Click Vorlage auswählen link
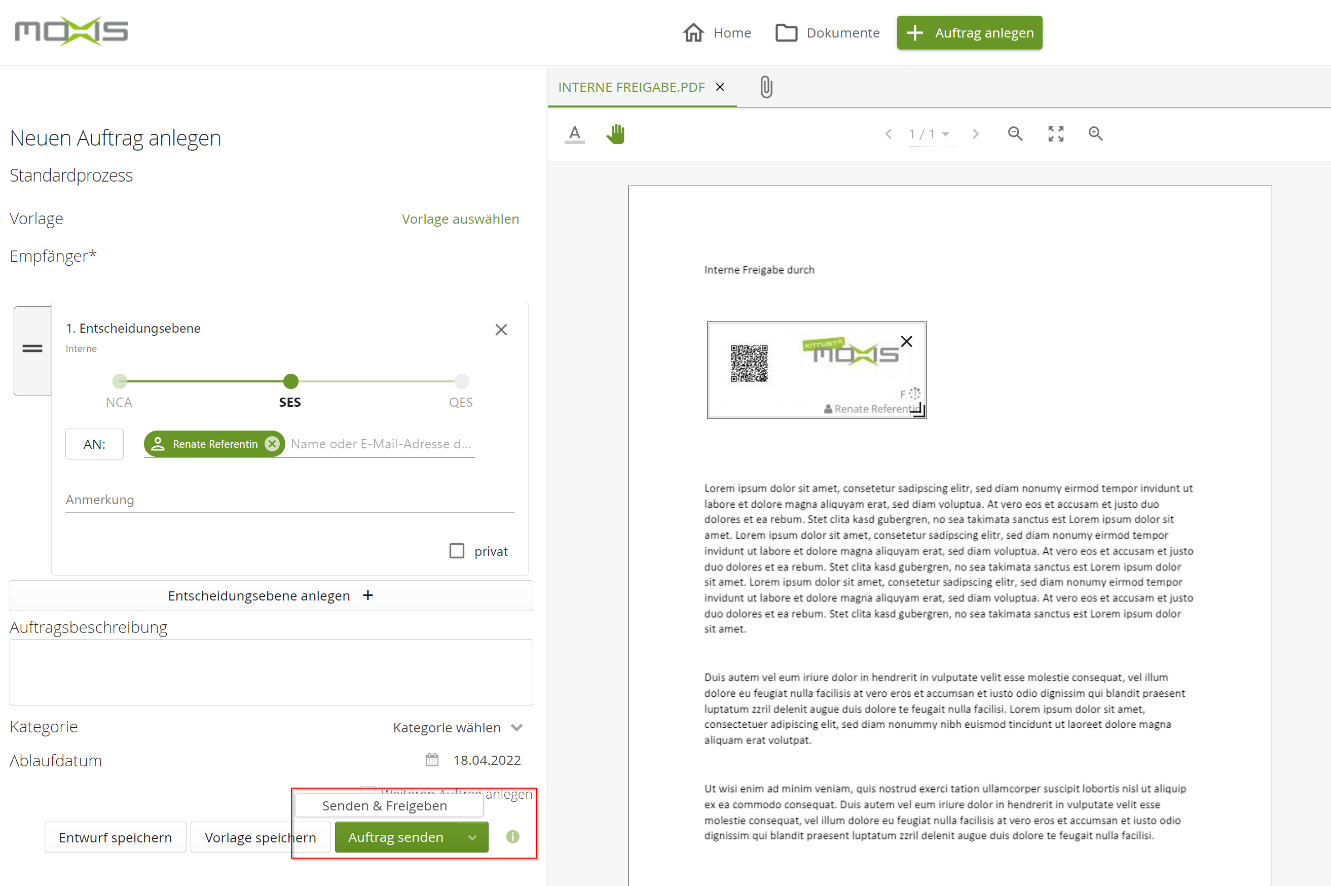Viewport: 1331px width, 886px height. [x=460, y=219]
